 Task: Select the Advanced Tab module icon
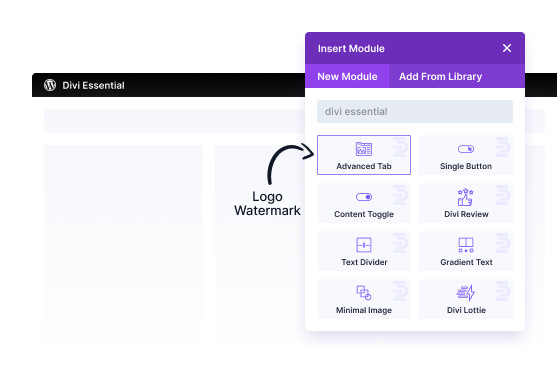[364, 149]
